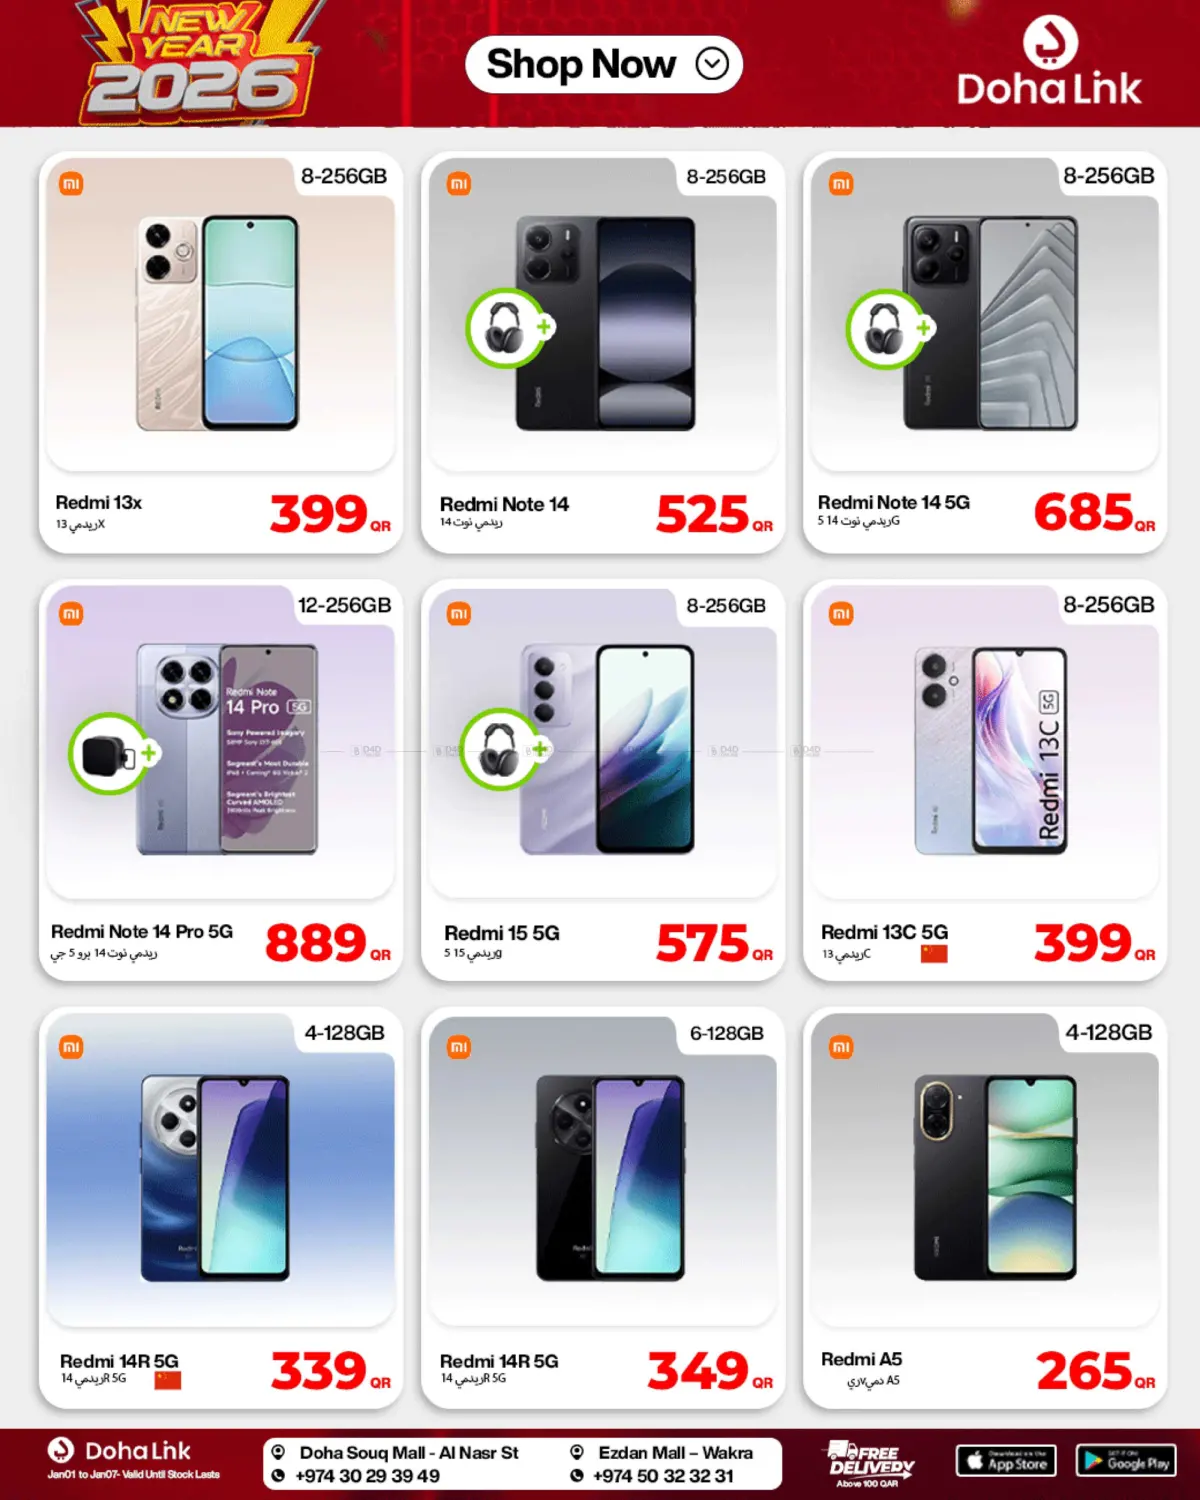Expand the Shop Now chevron arrow
1200x1500 pixels.
pyautogui.click(x=712, y=65)
